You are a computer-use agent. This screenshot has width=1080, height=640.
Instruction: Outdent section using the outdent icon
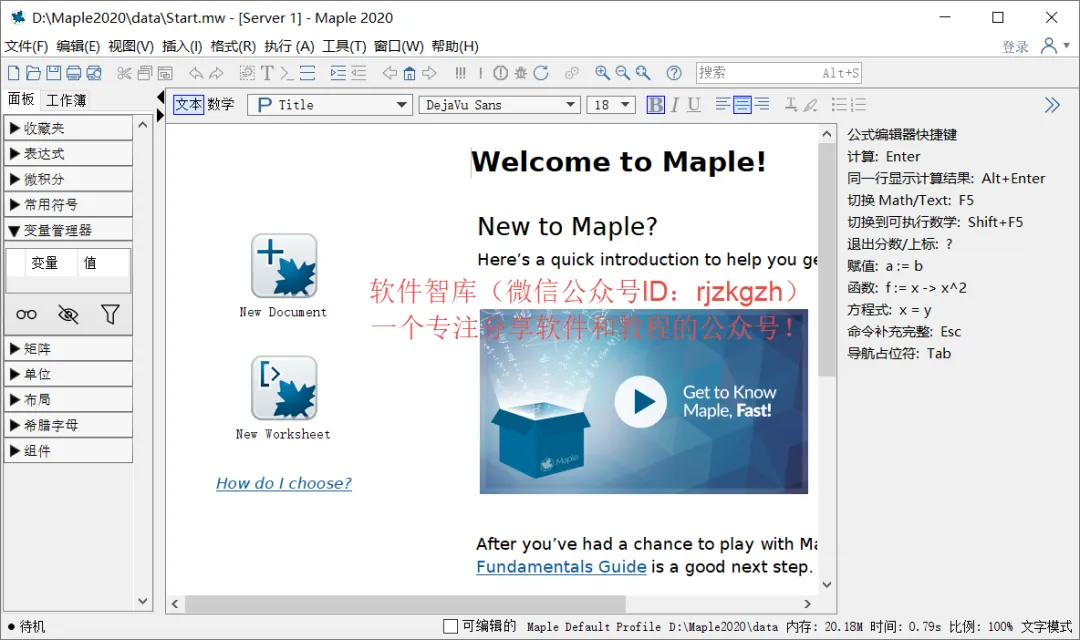point(358,73)
